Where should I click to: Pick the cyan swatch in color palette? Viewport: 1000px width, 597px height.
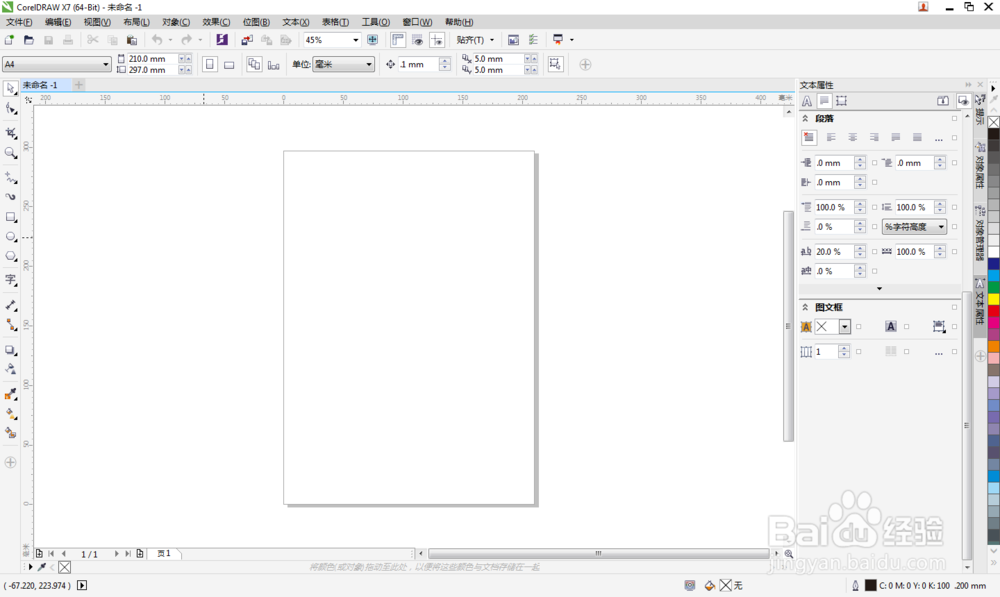pos(994,276)
